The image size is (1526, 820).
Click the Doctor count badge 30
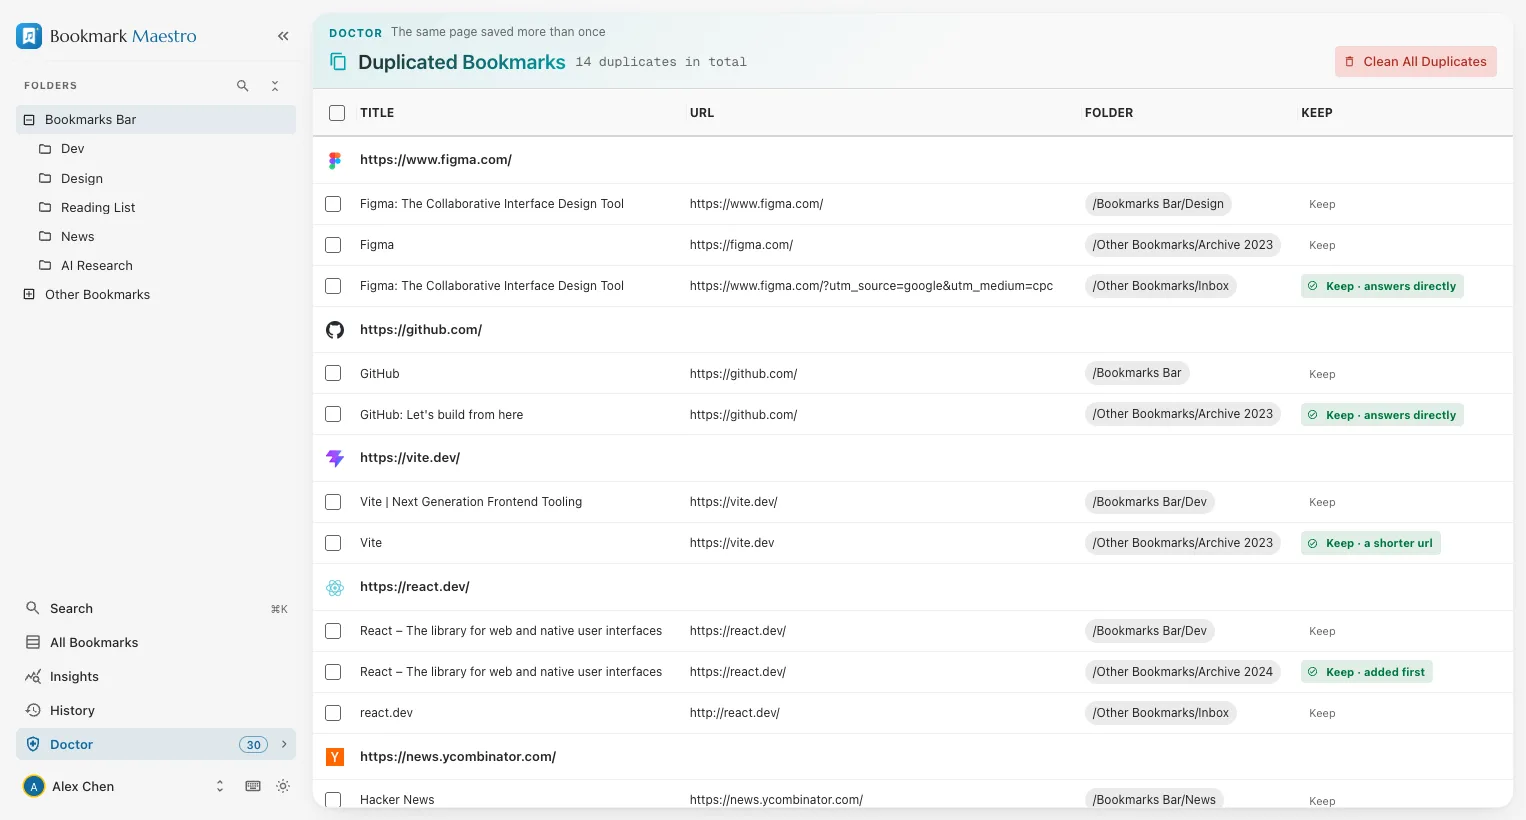point(254,744)
